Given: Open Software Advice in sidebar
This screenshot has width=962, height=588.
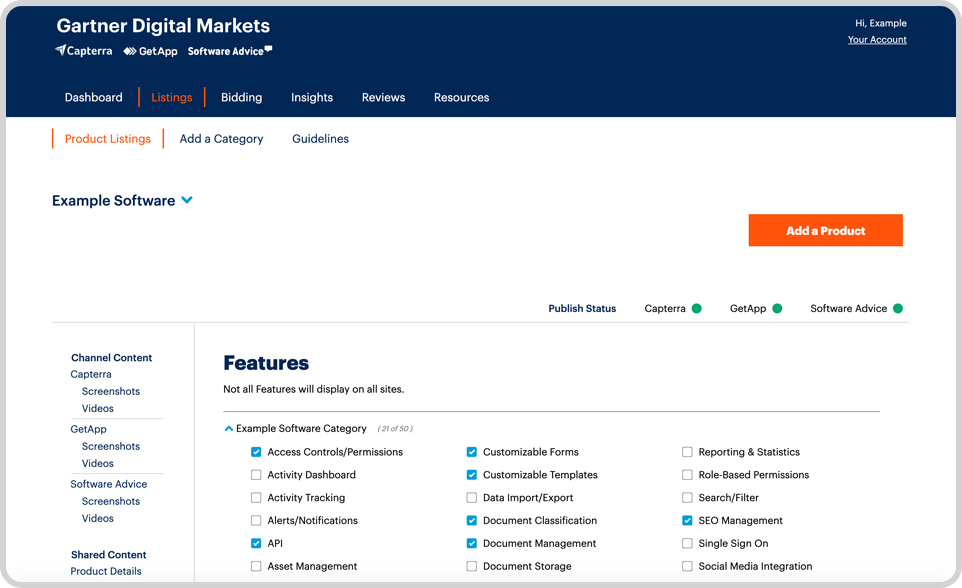Looking at the screenshot, I should (109, 484).
